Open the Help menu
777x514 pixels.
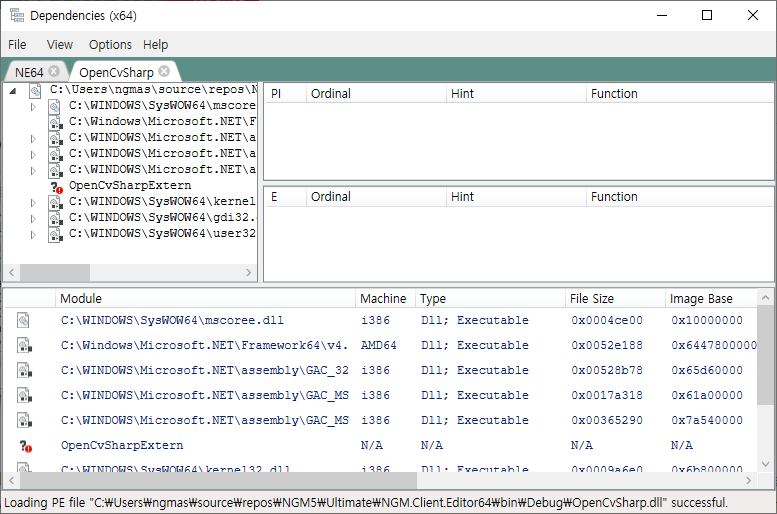pyautogui.click(x=155, y=45)
